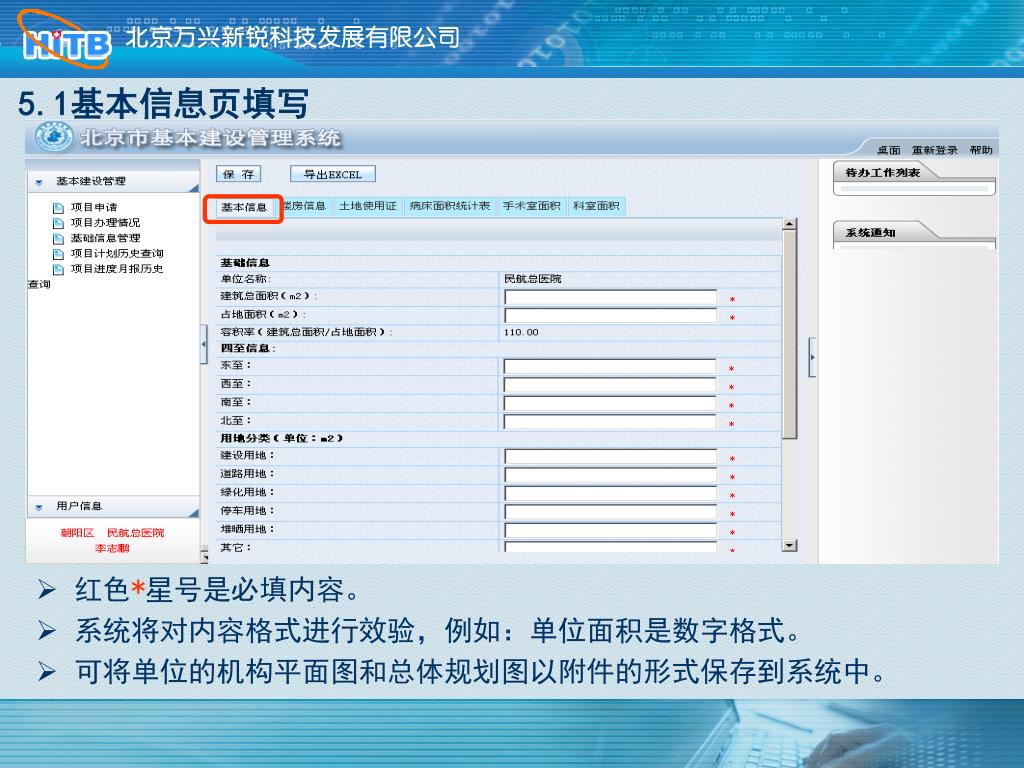This screenshot has width=1024, height=768.
Task: Open 项目计划历史查询 in the sidebar
Action: click(x=117, y=253)
